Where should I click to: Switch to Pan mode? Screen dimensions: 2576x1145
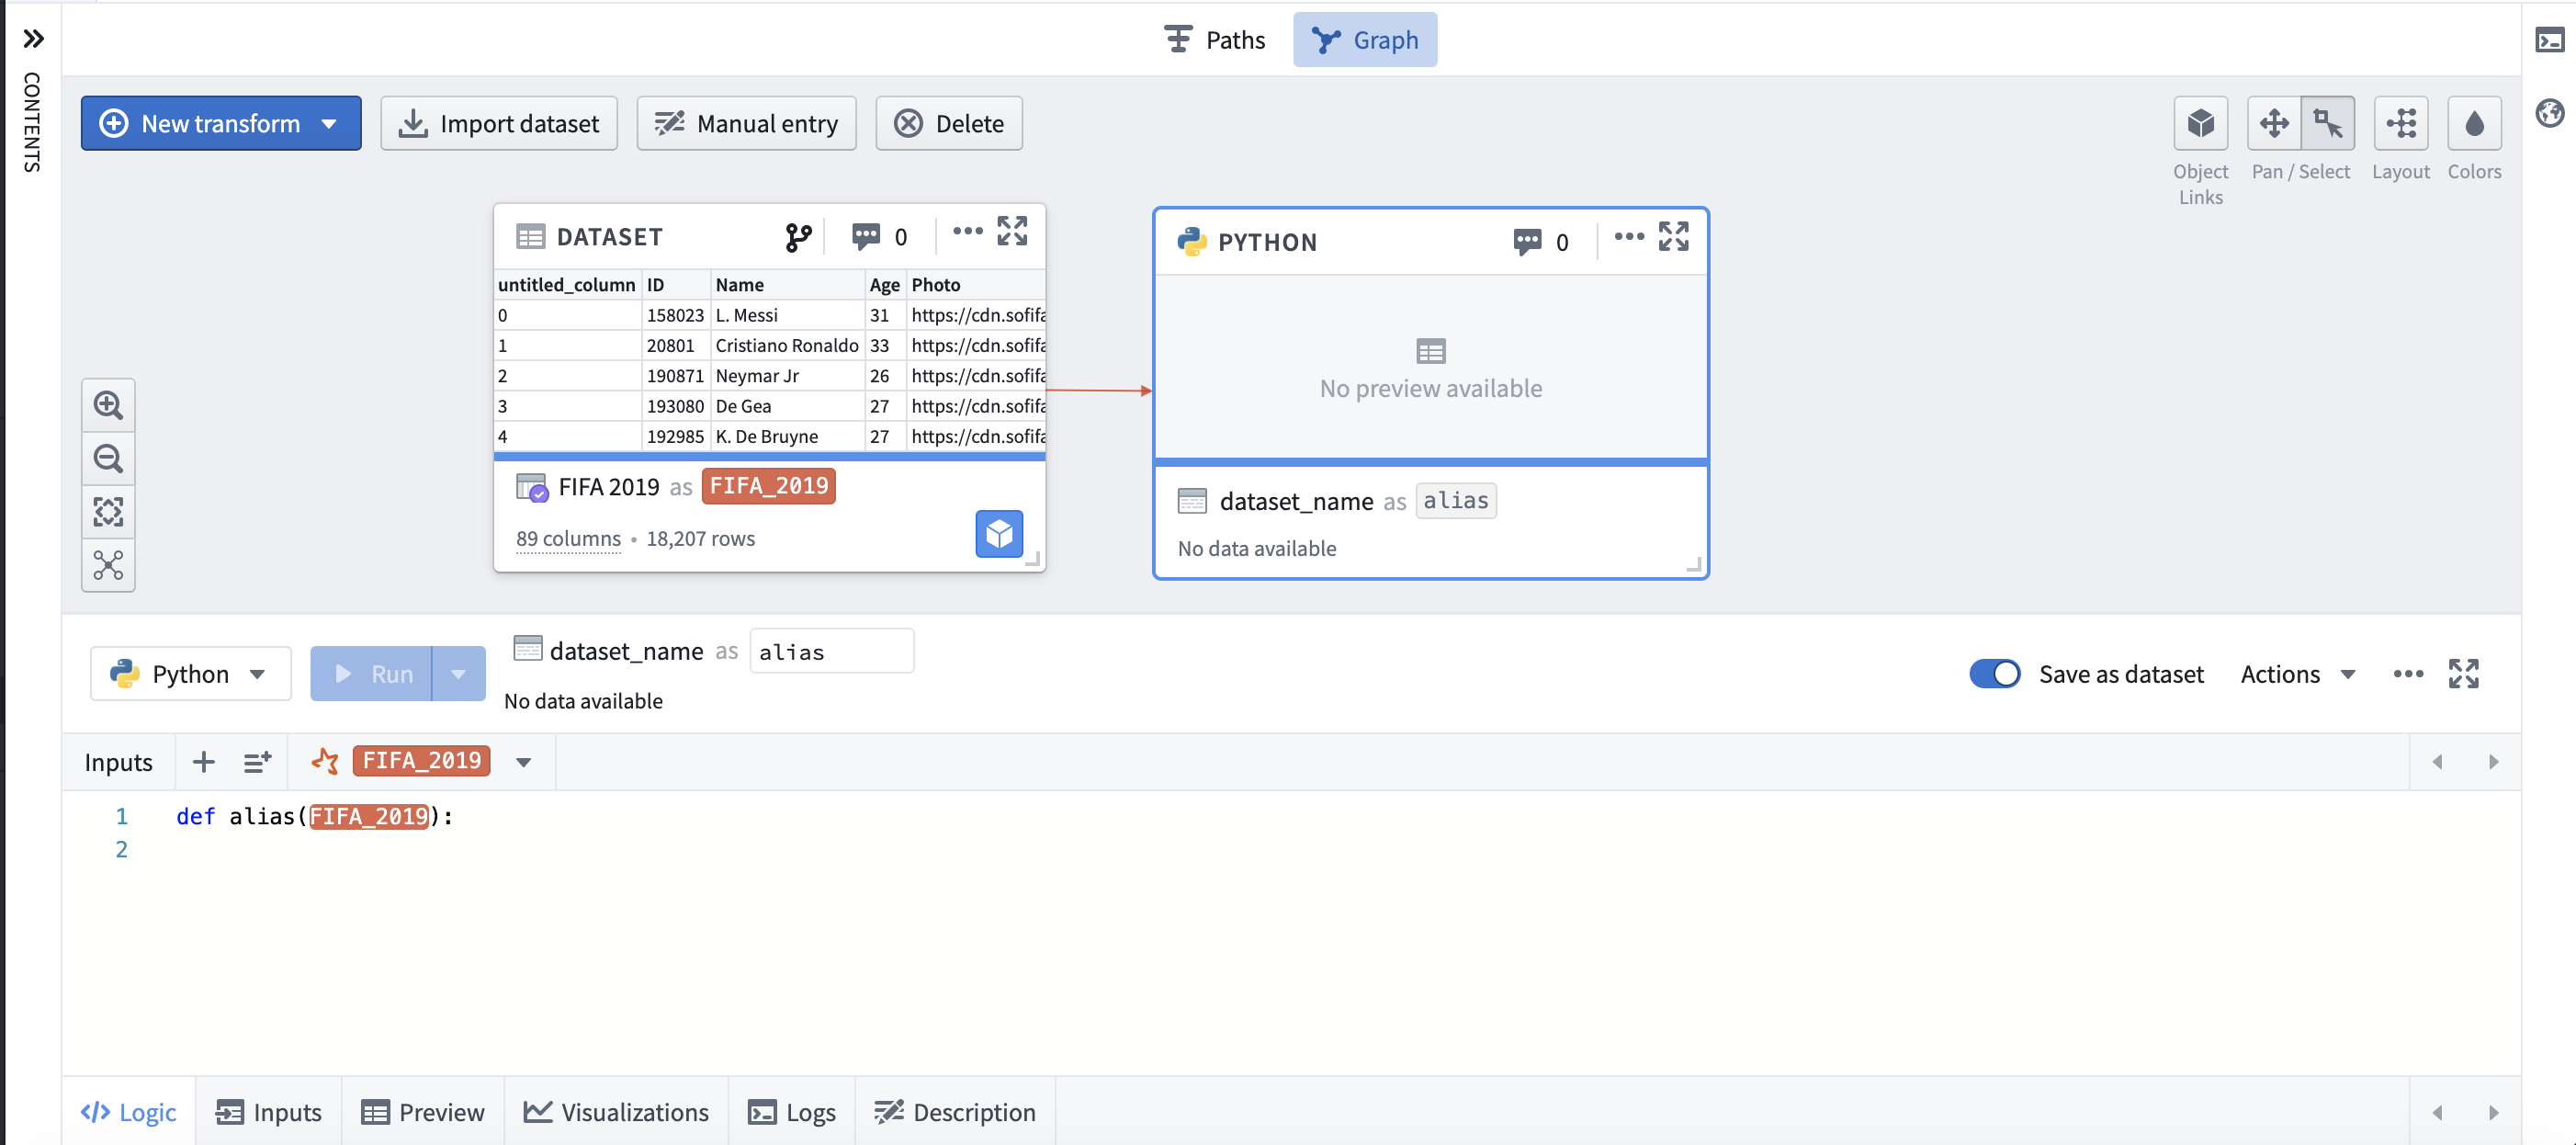[x=2273, y=123]
